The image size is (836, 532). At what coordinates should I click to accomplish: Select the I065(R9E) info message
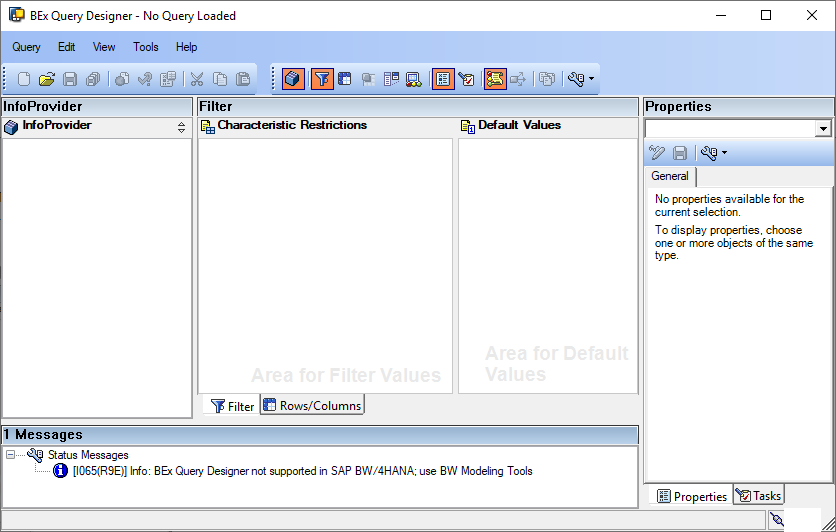click(x=302, y=471)
